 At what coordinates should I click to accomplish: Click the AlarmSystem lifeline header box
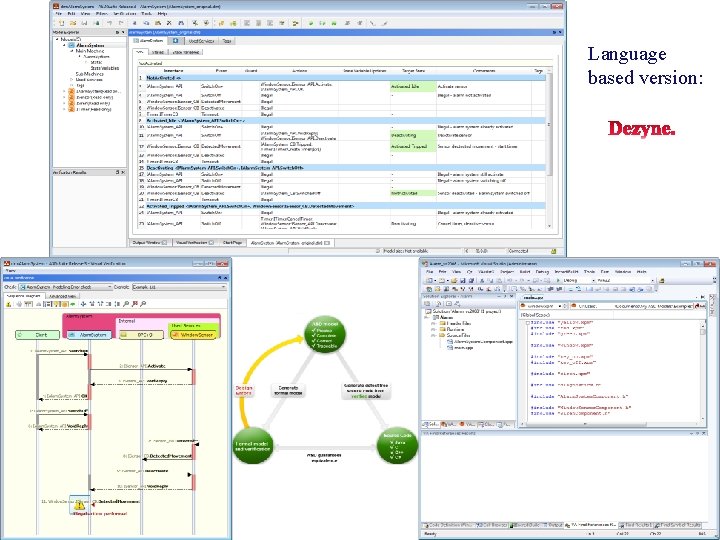point(89,335)
